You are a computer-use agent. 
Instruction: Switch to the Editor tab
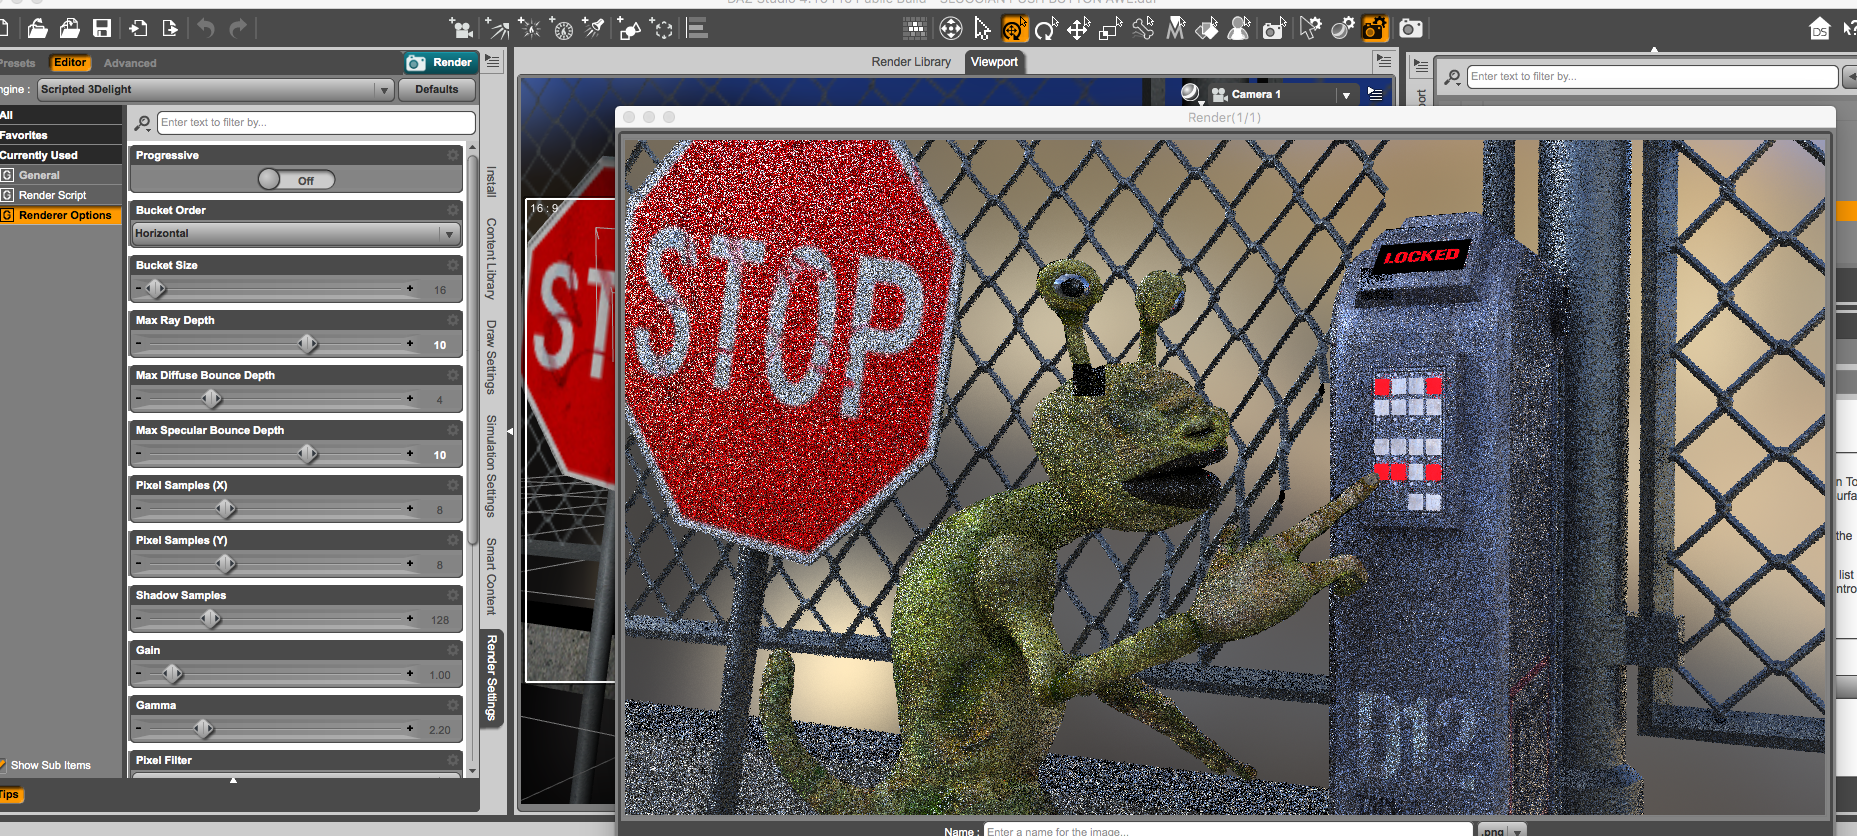pos(70,63)
